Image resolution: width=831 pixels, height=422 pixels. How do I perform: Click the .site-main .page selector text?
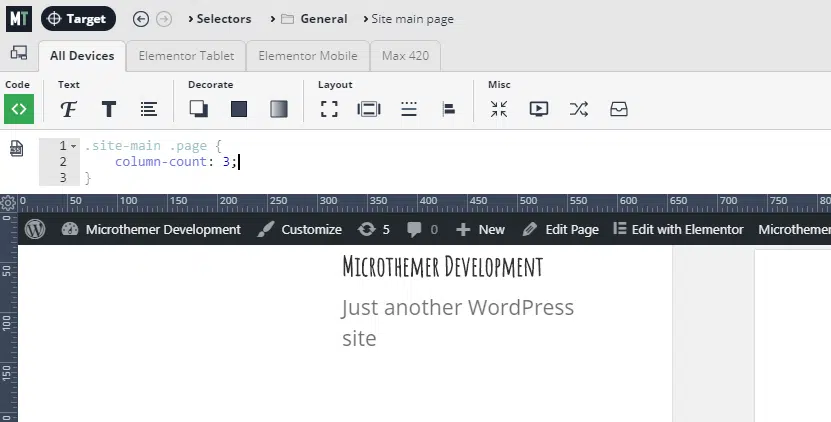pyautogui.click(x=146, y=146)
